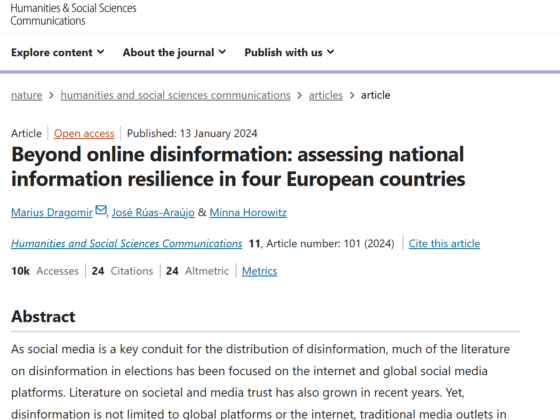Click the Published: 13 January 2024 date
560x420 pixels.
[192, 134]
